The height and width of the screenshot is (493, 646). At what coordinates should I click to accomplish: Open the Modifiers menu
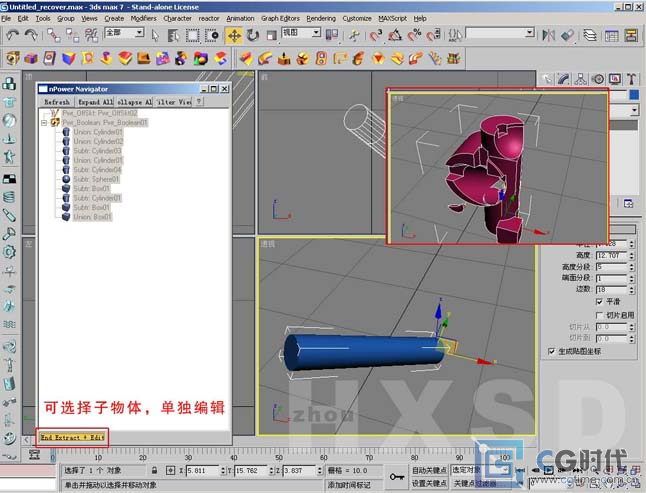tap(143, 19)
